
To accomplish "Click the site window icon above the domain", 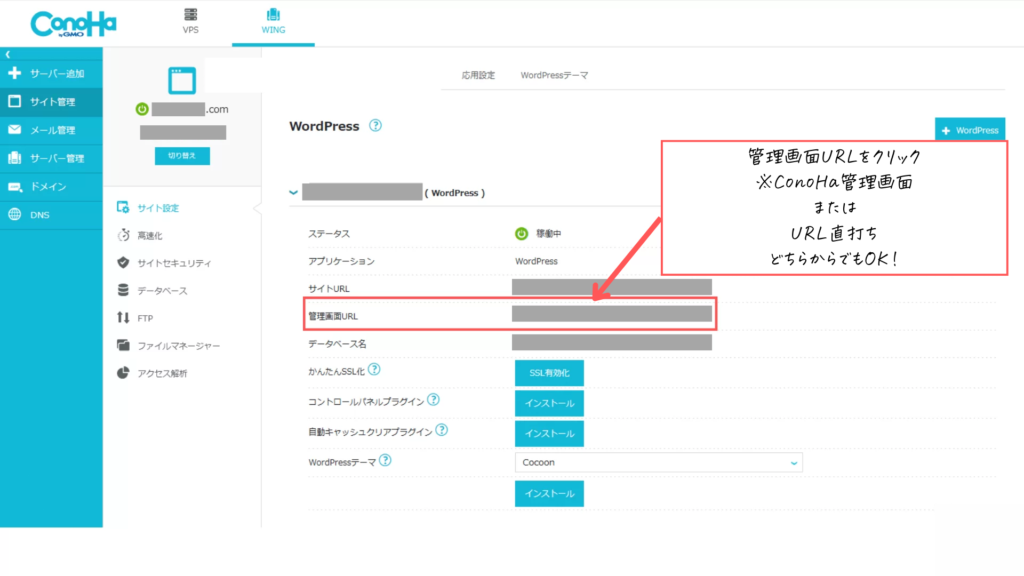I will pos(182,80).
